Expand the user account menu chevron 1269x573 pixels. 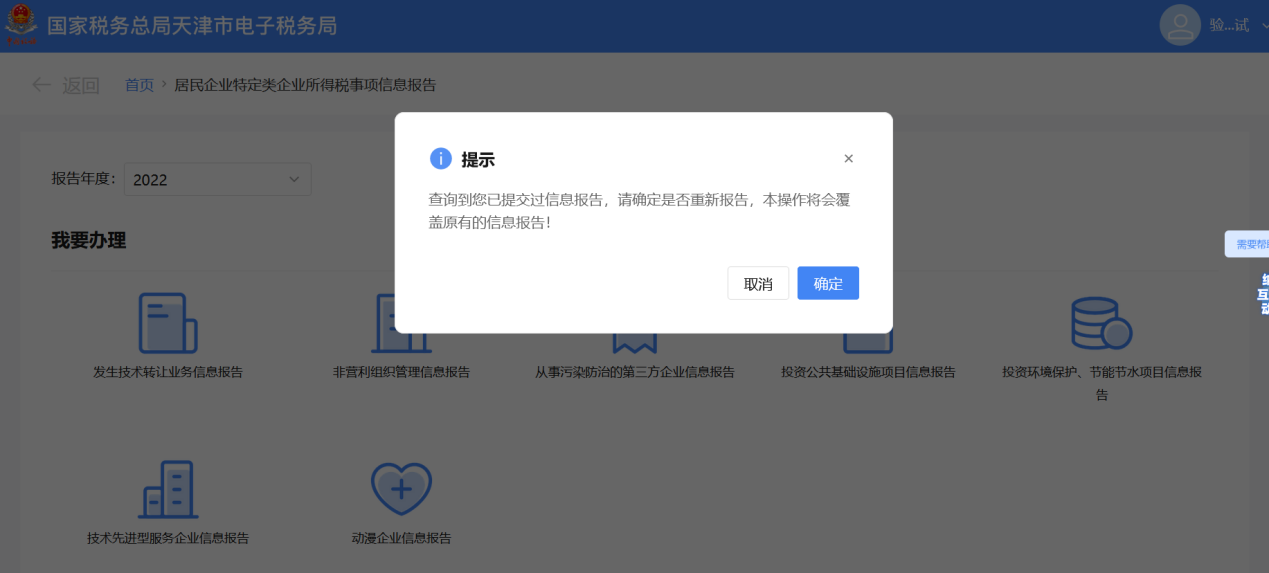click(1264, 26)
